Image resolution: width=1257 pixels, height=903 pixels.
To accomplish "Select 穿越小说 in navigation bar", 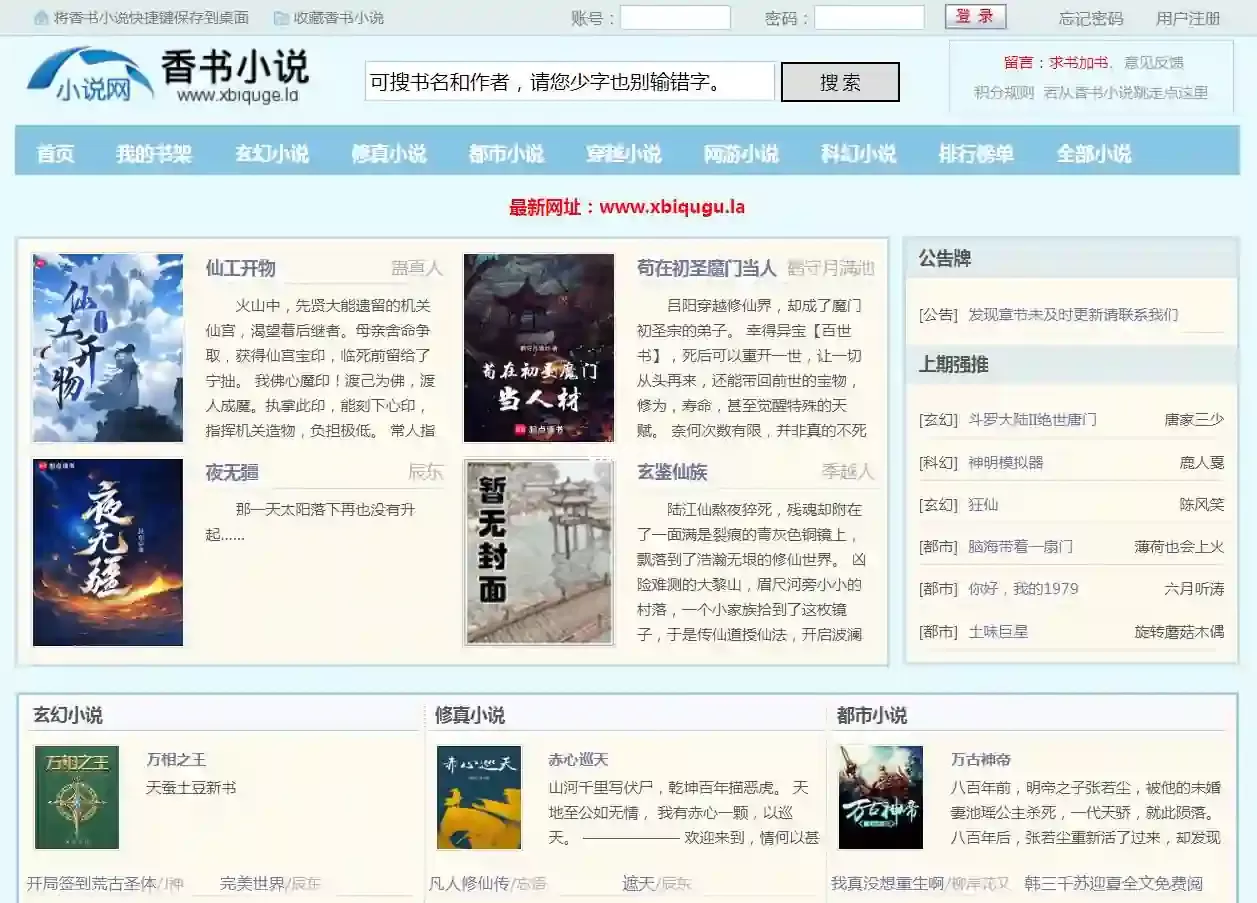I will (624, 154).
